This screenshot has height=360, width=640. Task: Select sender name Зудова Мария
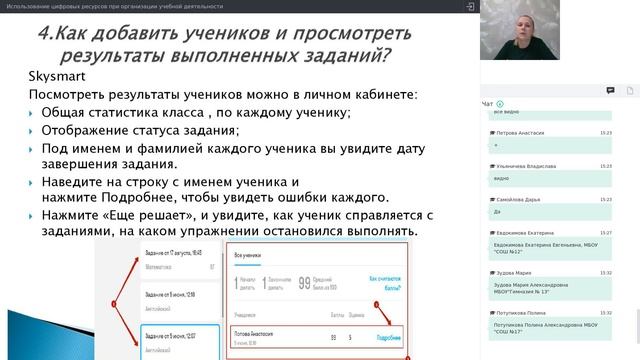pos(514,273)
